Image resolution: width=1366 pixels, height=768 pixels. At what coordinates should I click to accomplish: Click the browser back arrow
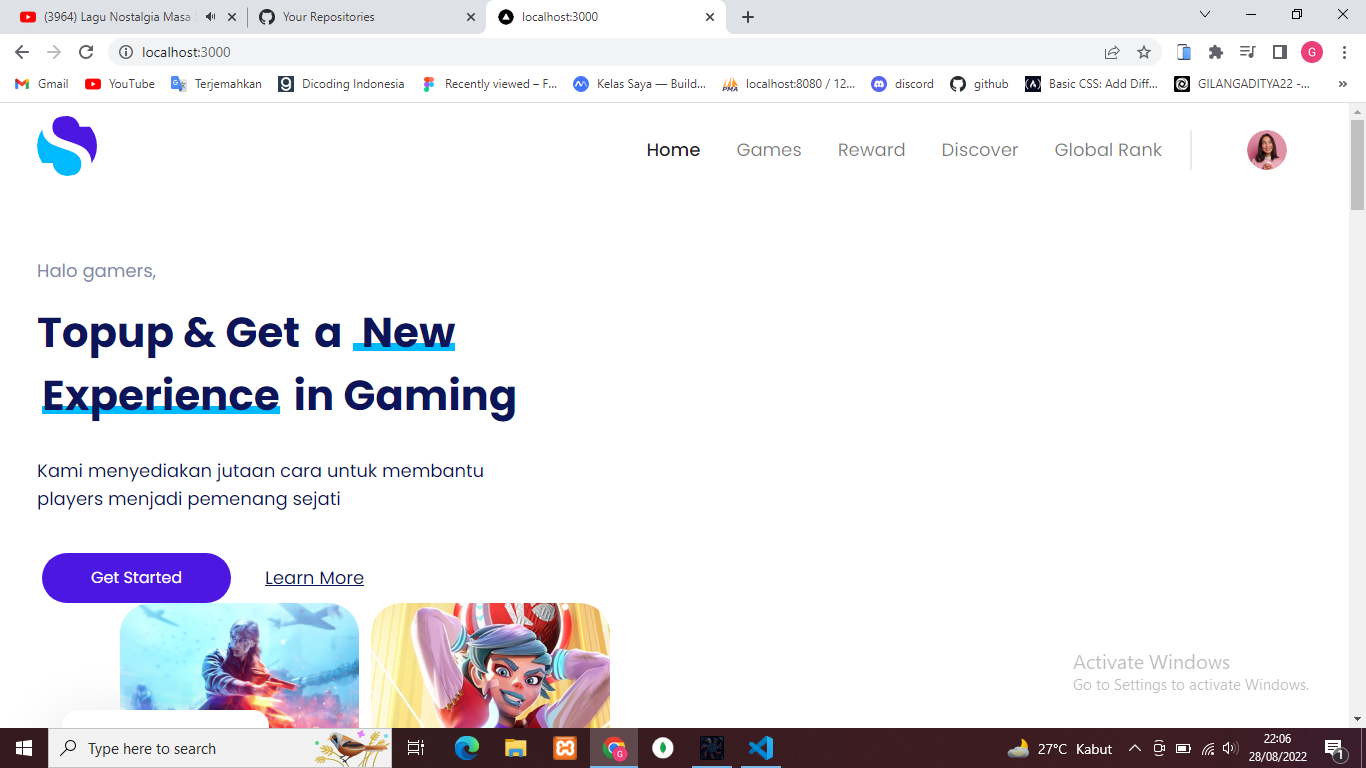click(x=20, y=52)
